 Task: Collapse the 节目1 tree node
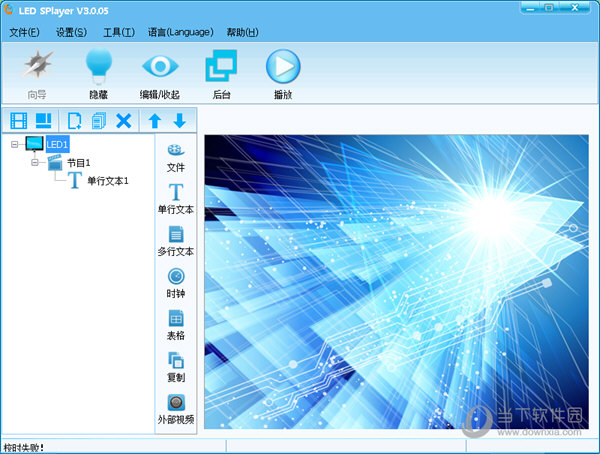click(x=35, y=162)
